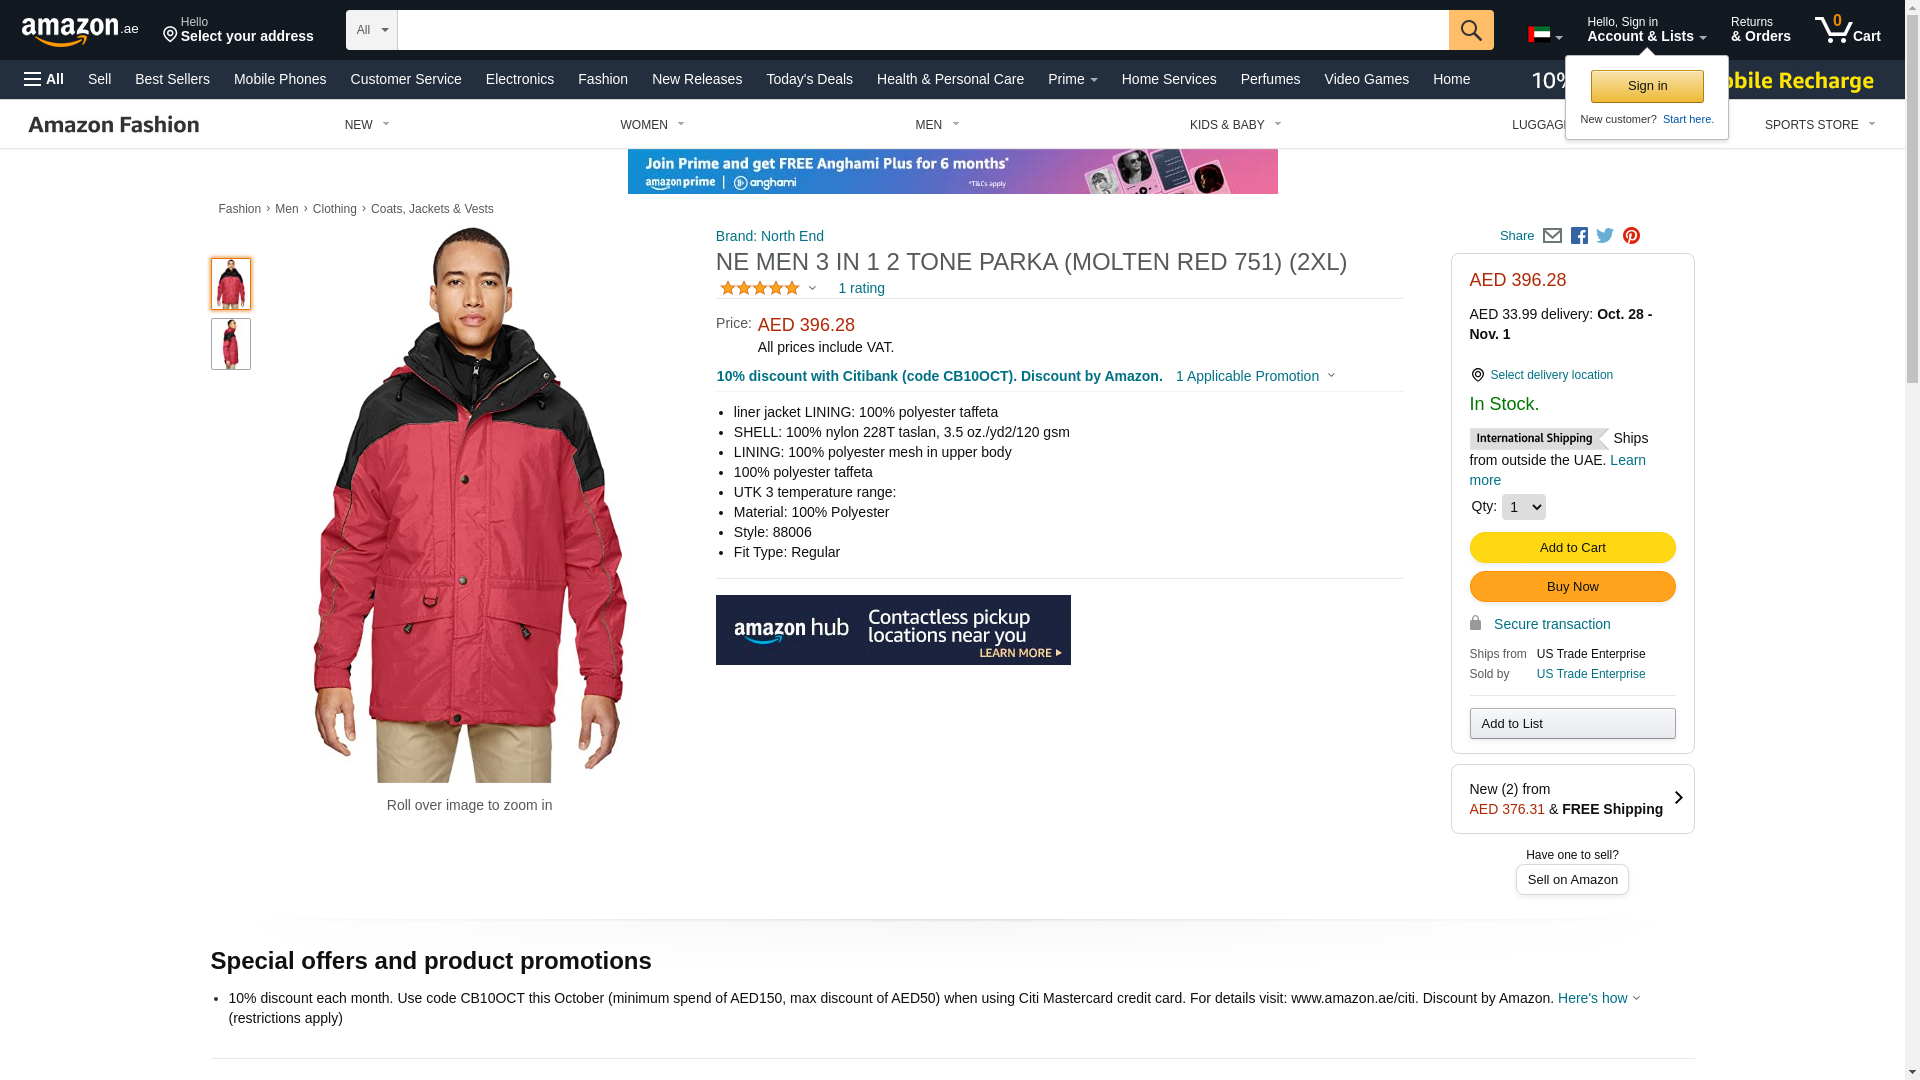The image size is (1920, 1080).
Task: Select the second jacket thumbnail
Action: coord(231,344)
